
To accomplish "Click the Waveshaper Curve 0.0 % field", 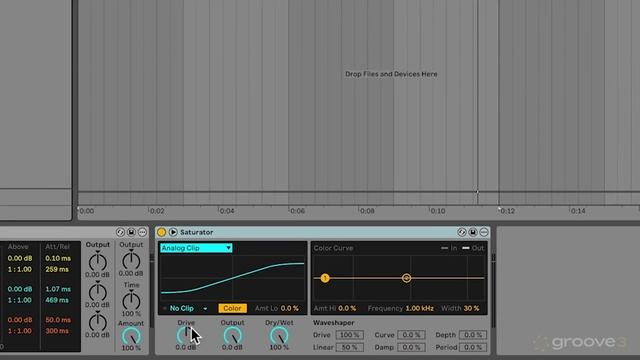I will click(411, 335).
